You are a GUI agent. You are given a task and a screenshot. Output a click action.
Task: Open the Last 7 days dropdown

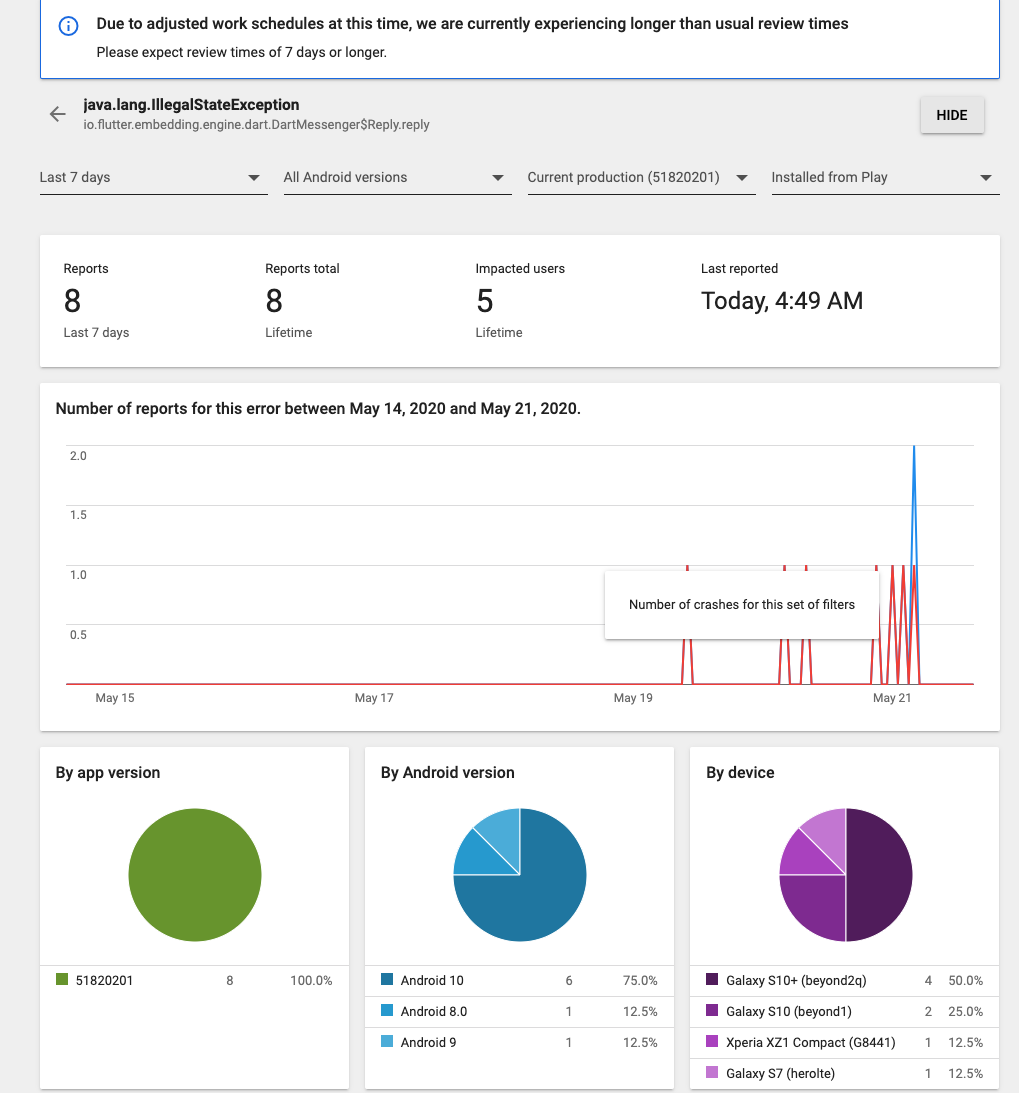[154, 177]
